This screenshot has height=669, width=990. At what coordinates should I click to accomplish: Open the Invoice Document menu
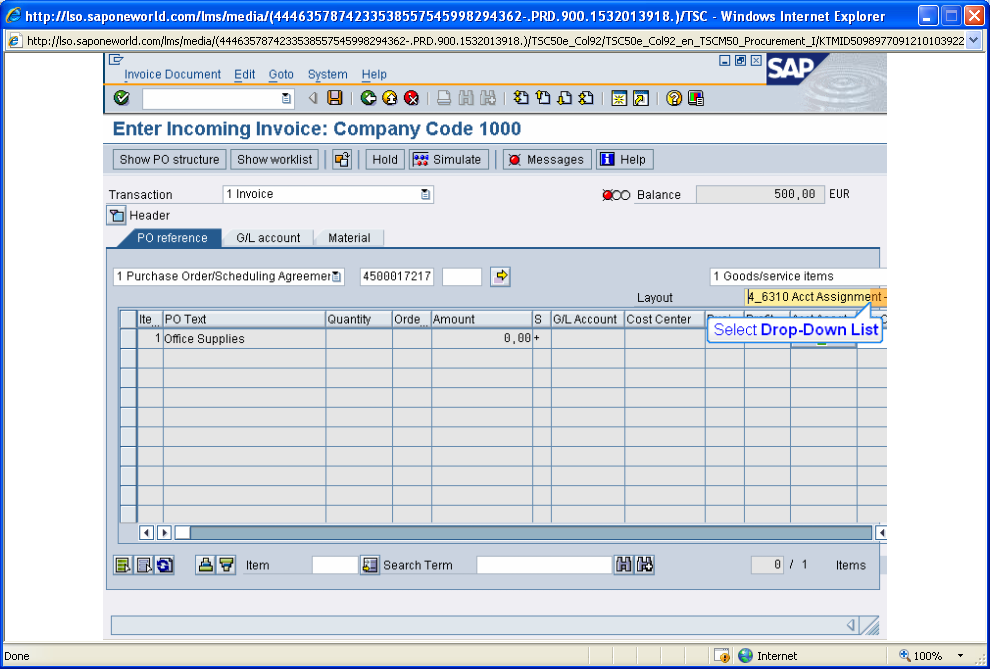(x=172, y=74)
